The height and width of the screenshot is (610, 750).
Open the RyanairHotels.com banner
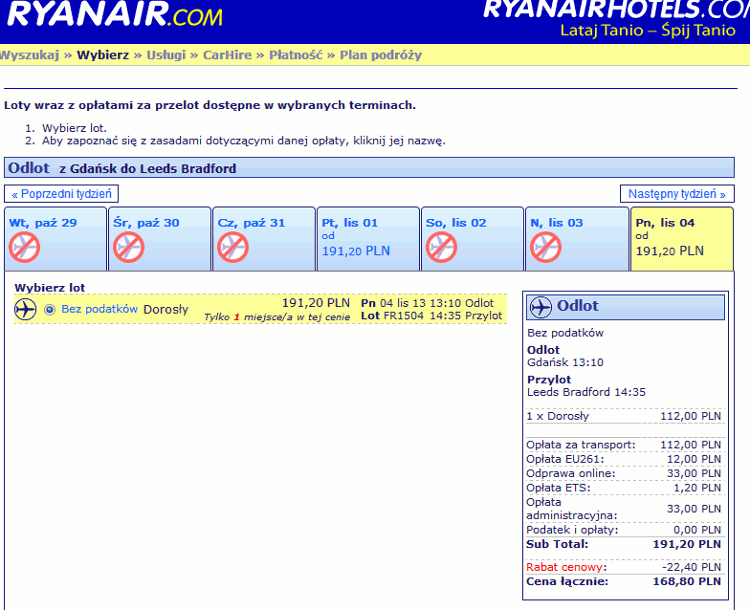tap(616, 19)
